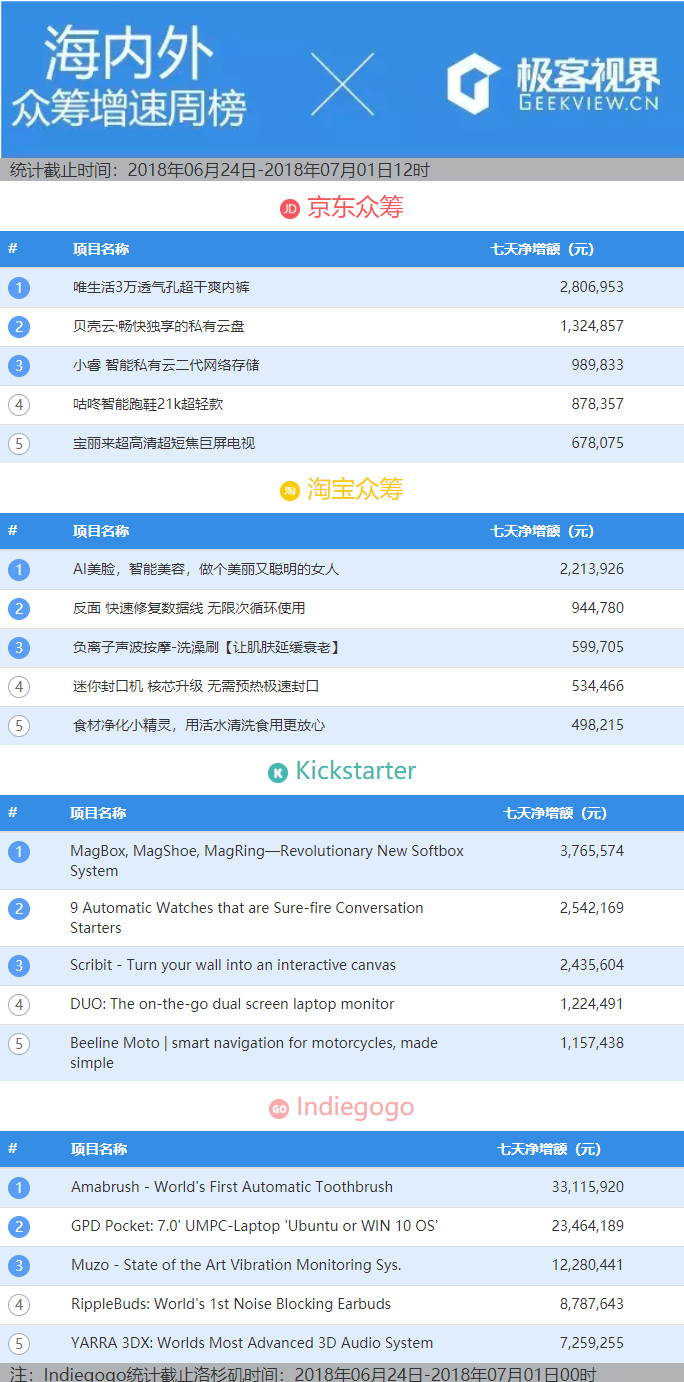This screenshot has height=1382, width=684.
Task: Click the rank 1 badge beside Amabrush
Action: click(19, 1188)
